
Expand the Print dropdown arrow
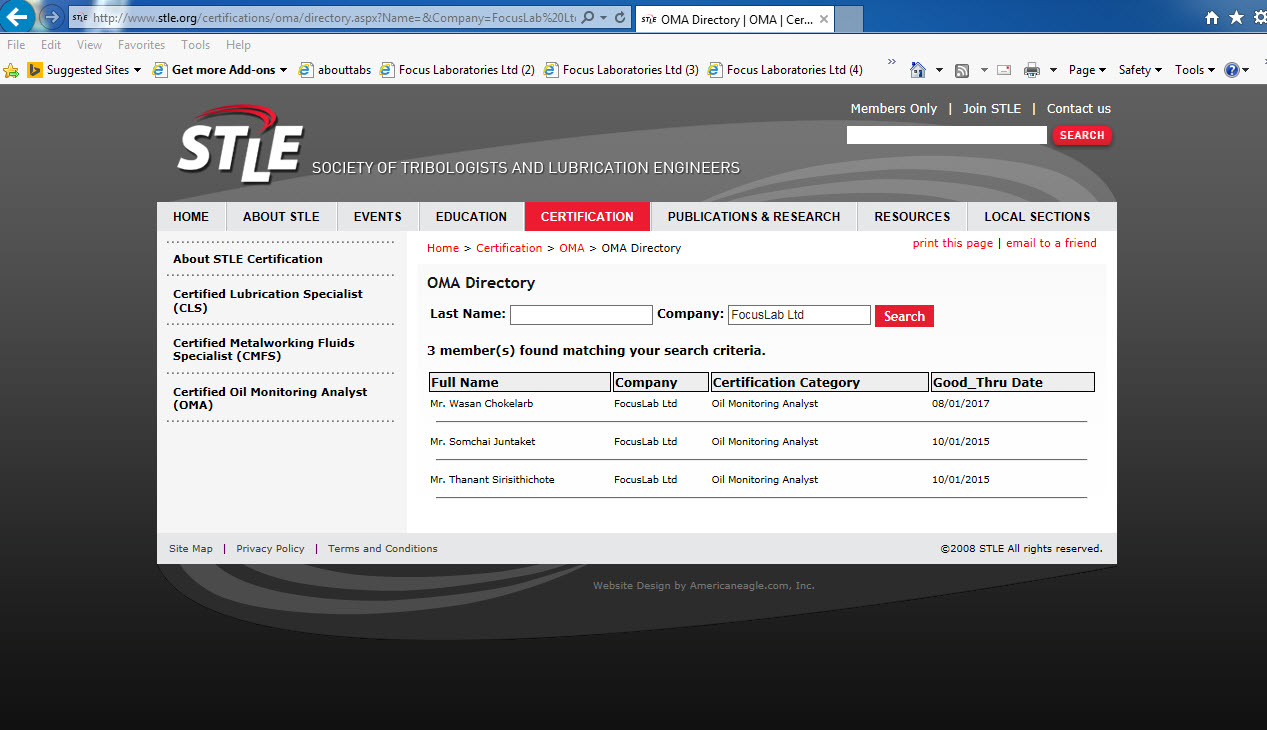[1053, 70]
